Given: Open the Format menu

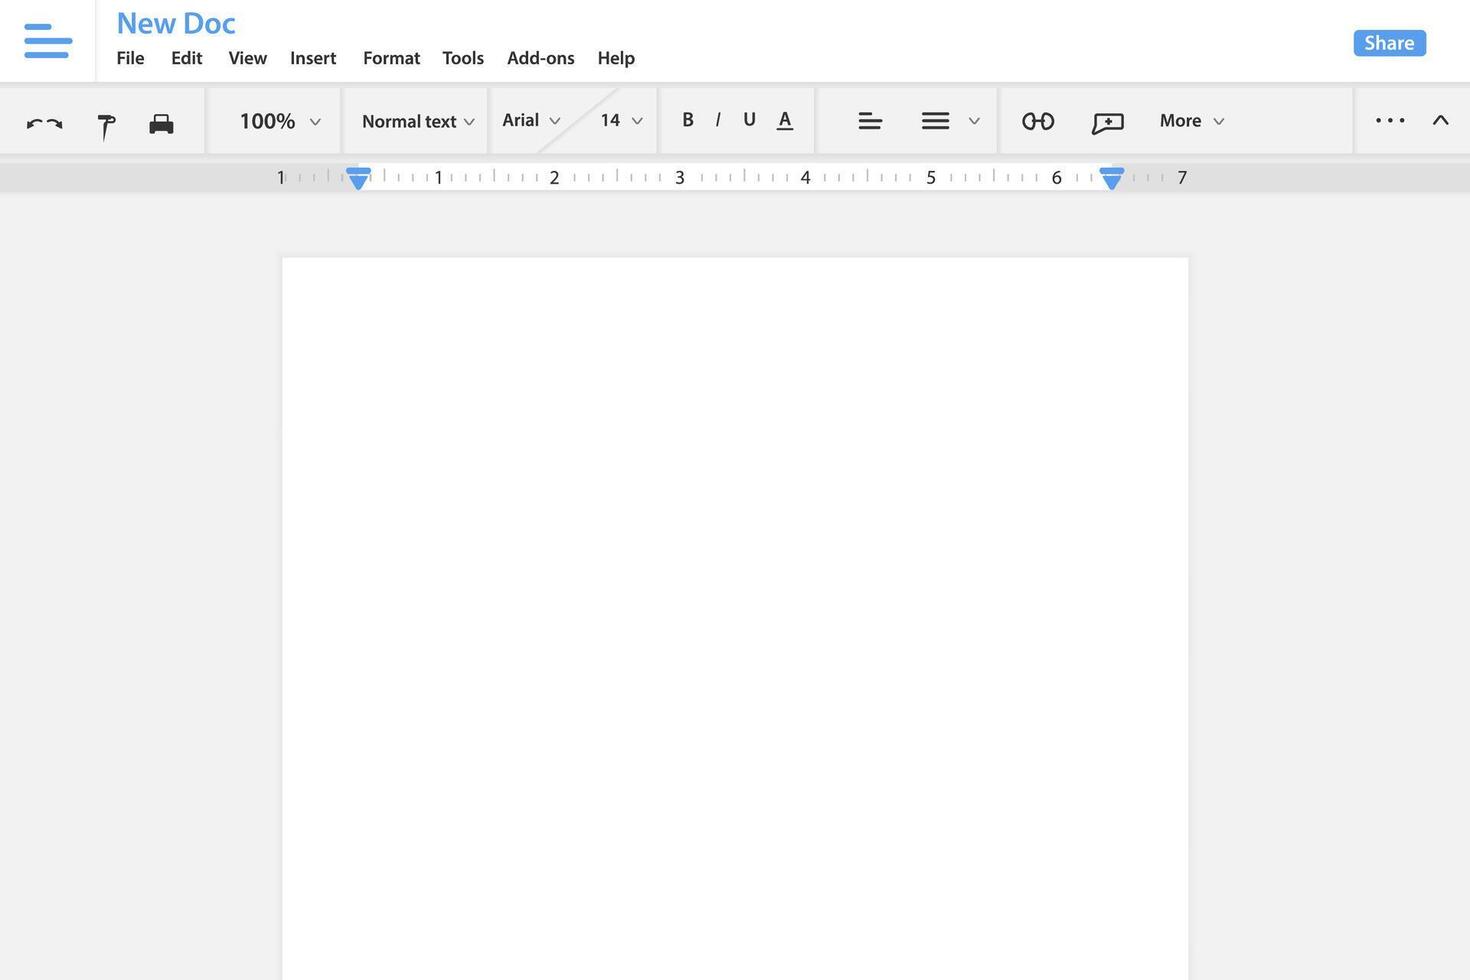Looking at the screenshot, I should point(391,58).
